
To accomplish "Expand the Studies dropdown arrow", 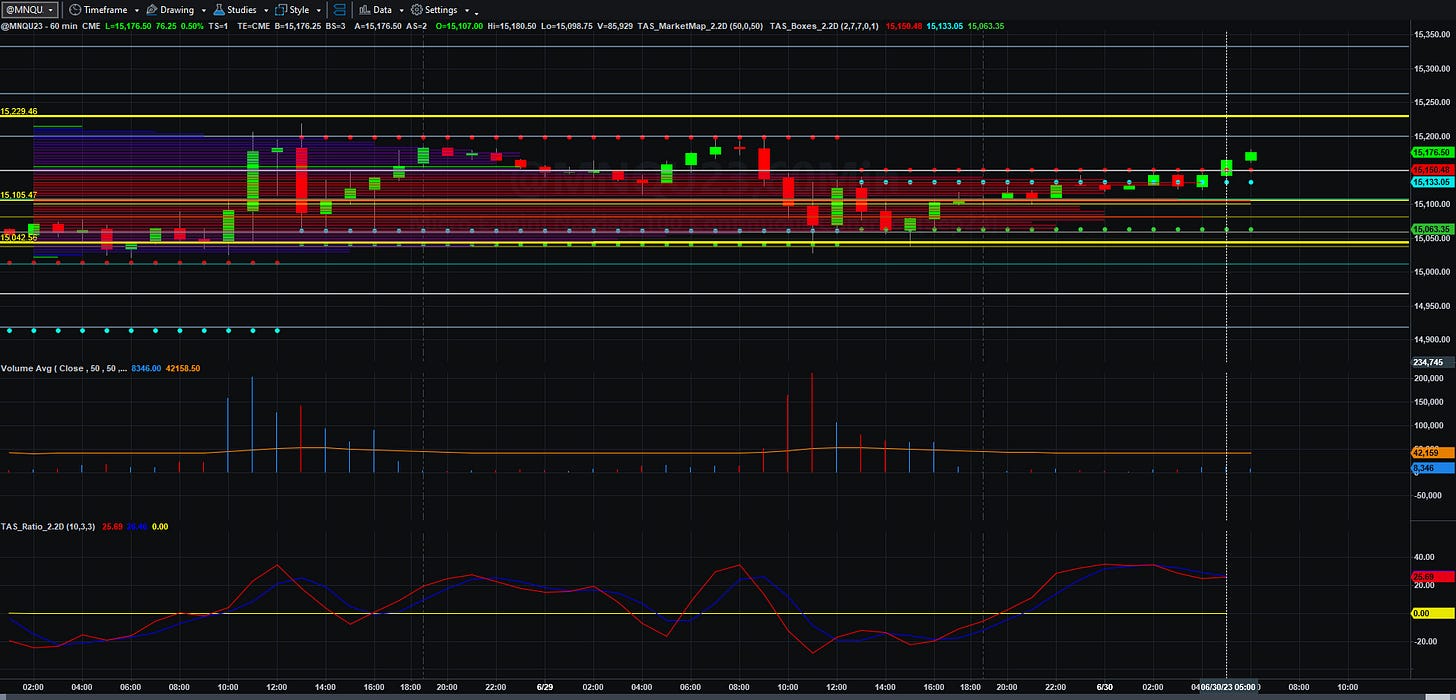I will [x=266, y=11].
